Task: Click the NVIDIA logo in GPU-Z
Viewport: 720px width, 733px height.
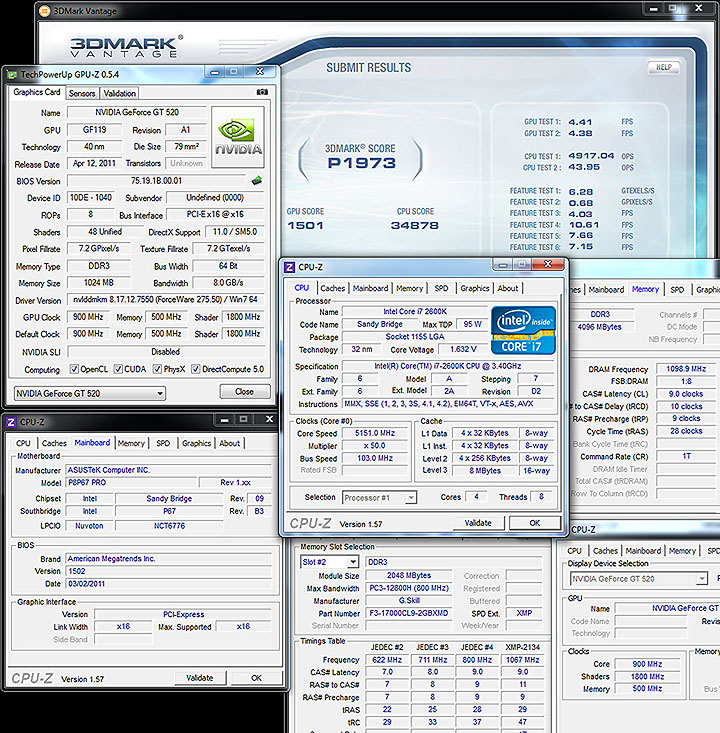Action: (x=238, y=137)
